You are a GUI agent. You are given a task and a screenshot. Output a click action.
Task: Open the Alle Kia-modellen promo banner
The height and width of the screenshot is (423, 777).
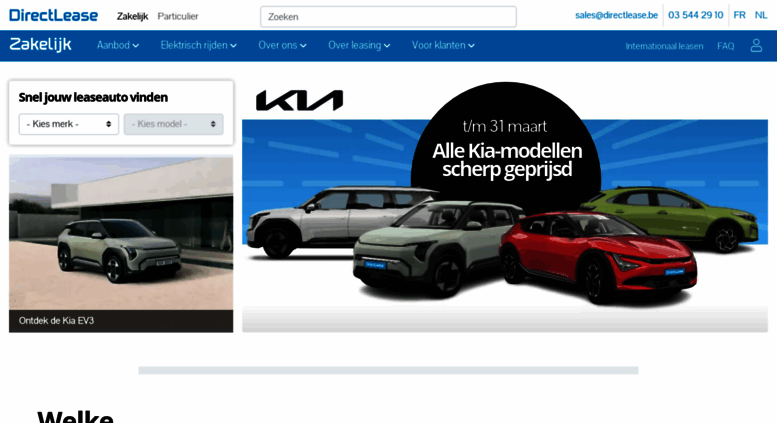coord(505,207)
